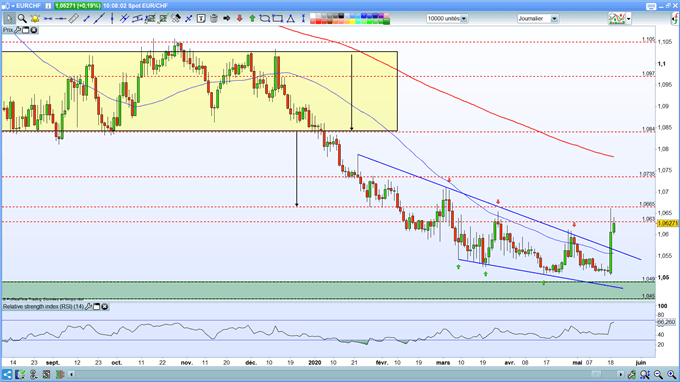The height and width of the screenshot is (382, 680).
Task: Click the instrument info icon beside EURCHF
Action: 48,6
